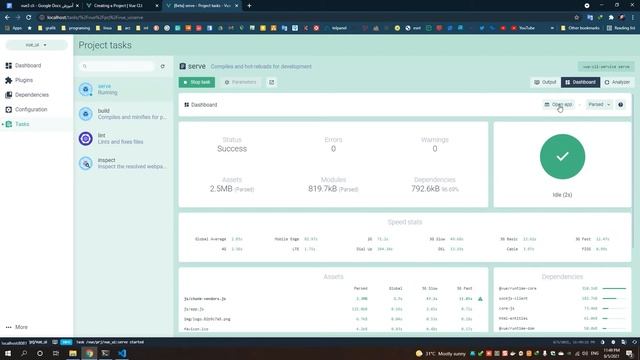Click the Open app button
640x360 pixels.
pyautogui.click(x=558, y=104)
